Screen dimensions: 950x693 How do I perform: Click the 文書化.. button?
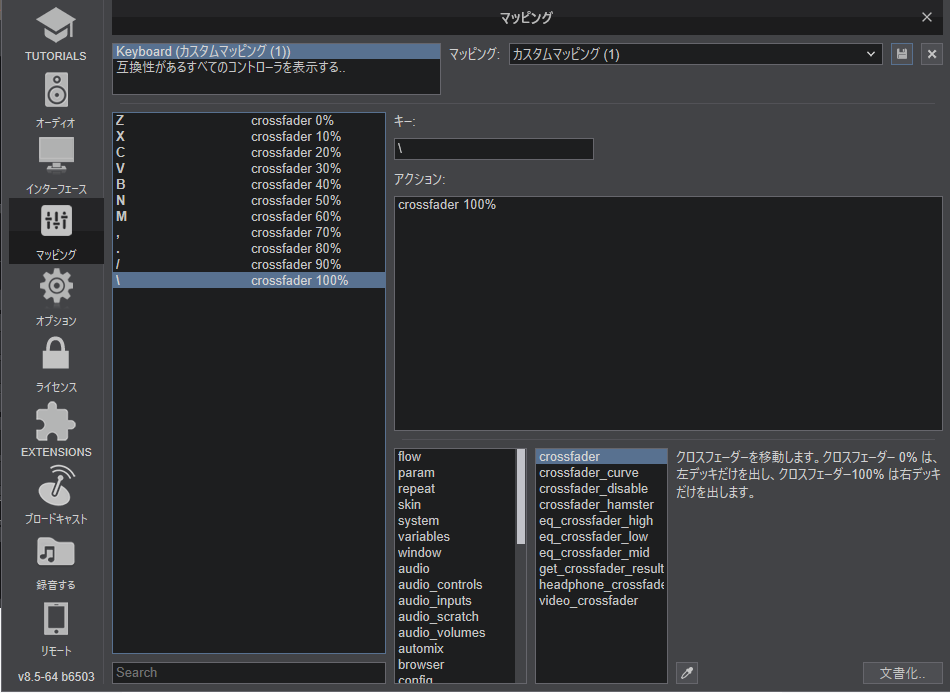click(x=902, y=672)
